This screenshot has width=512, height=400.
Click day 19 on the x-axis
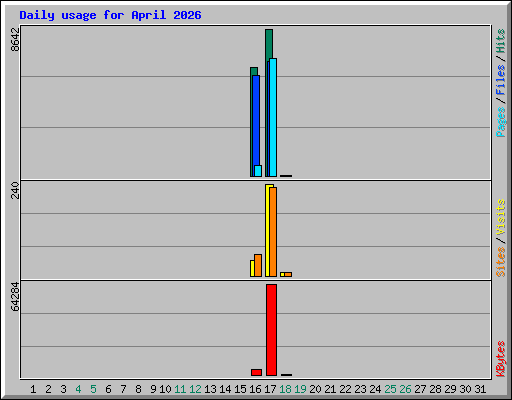click(300, 389)
